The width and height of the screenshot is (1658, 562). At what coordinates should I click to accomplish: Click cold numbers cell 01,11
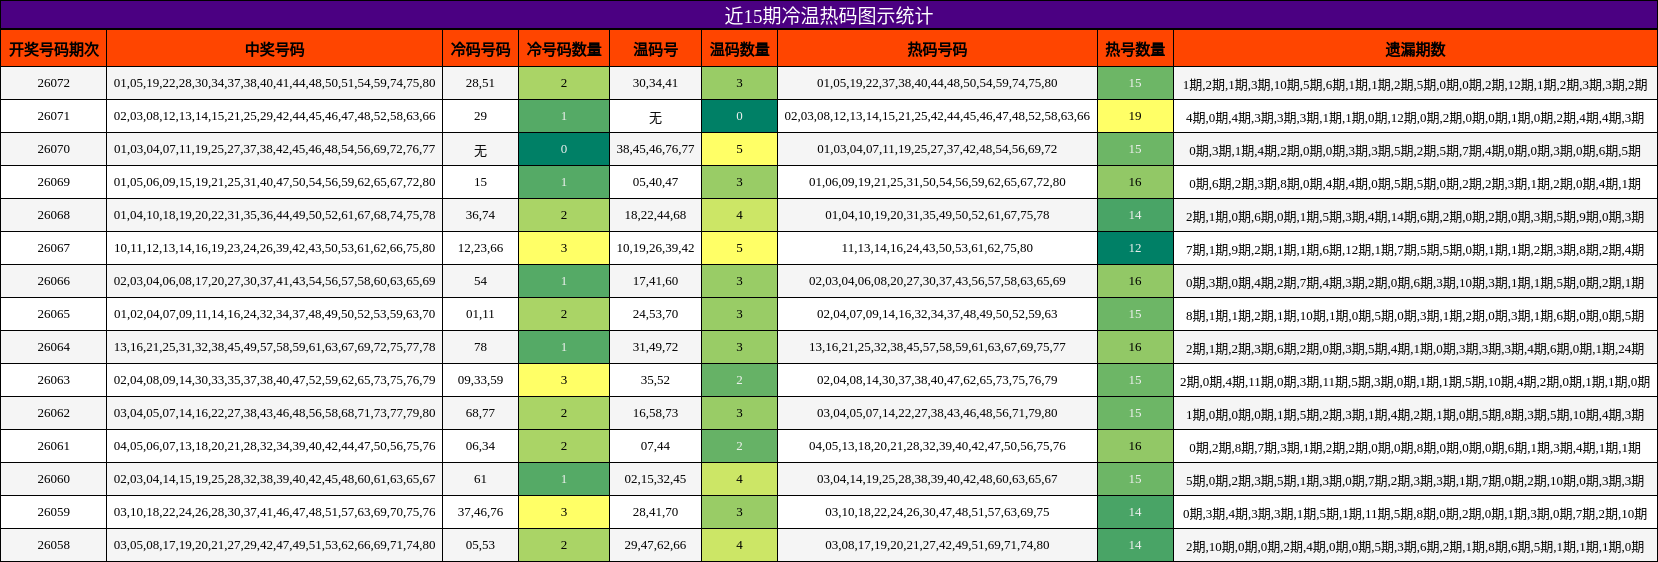(x=480, y=314)
